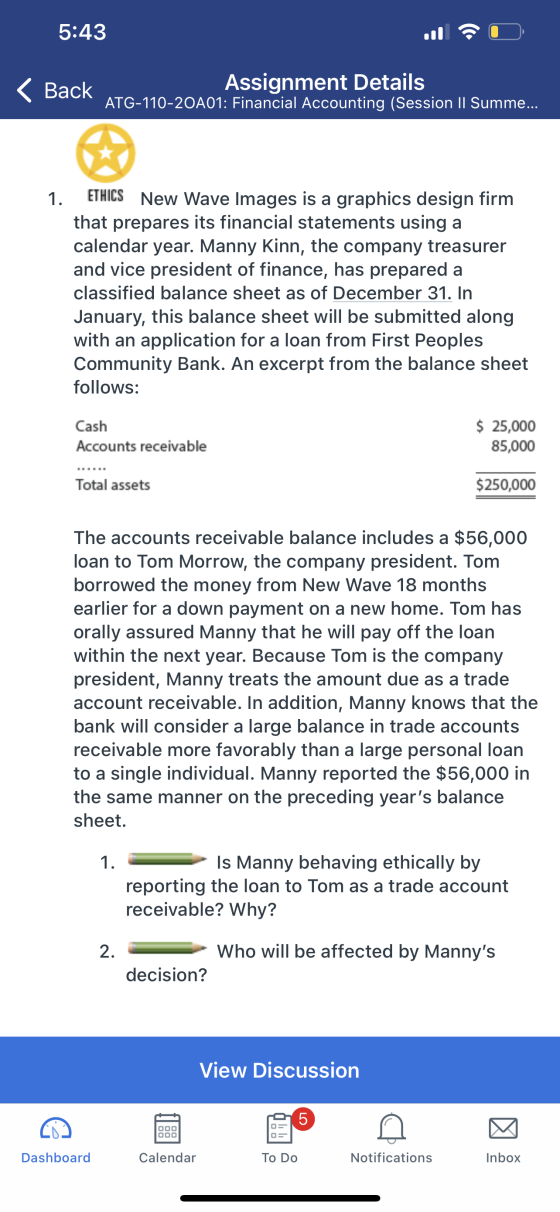This screenshot has width=560, height=1212.
Task: Tap the Assignment Details header title
Action: (324, 82)
